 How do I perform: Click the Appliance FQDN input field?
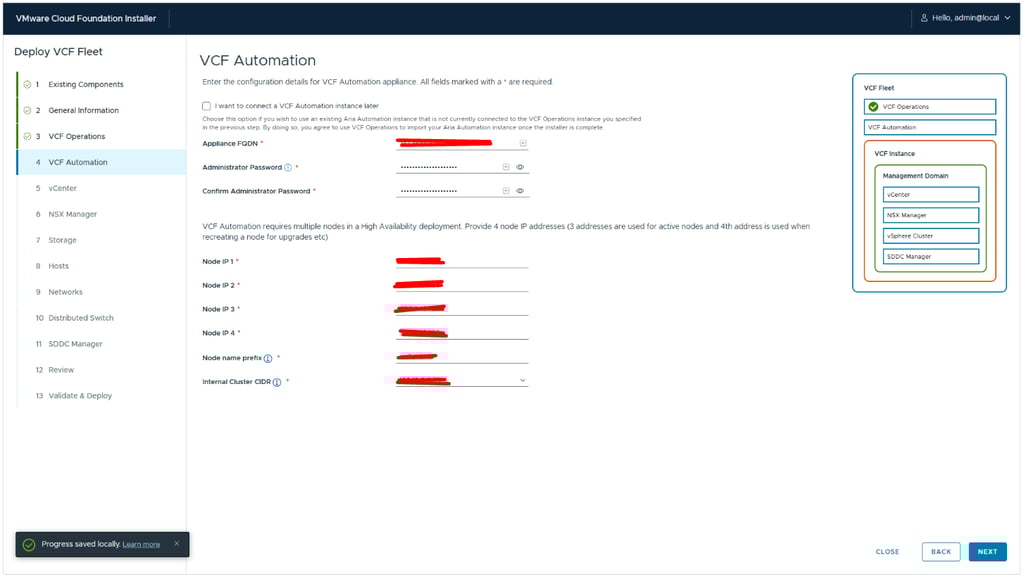coord(462,144)
